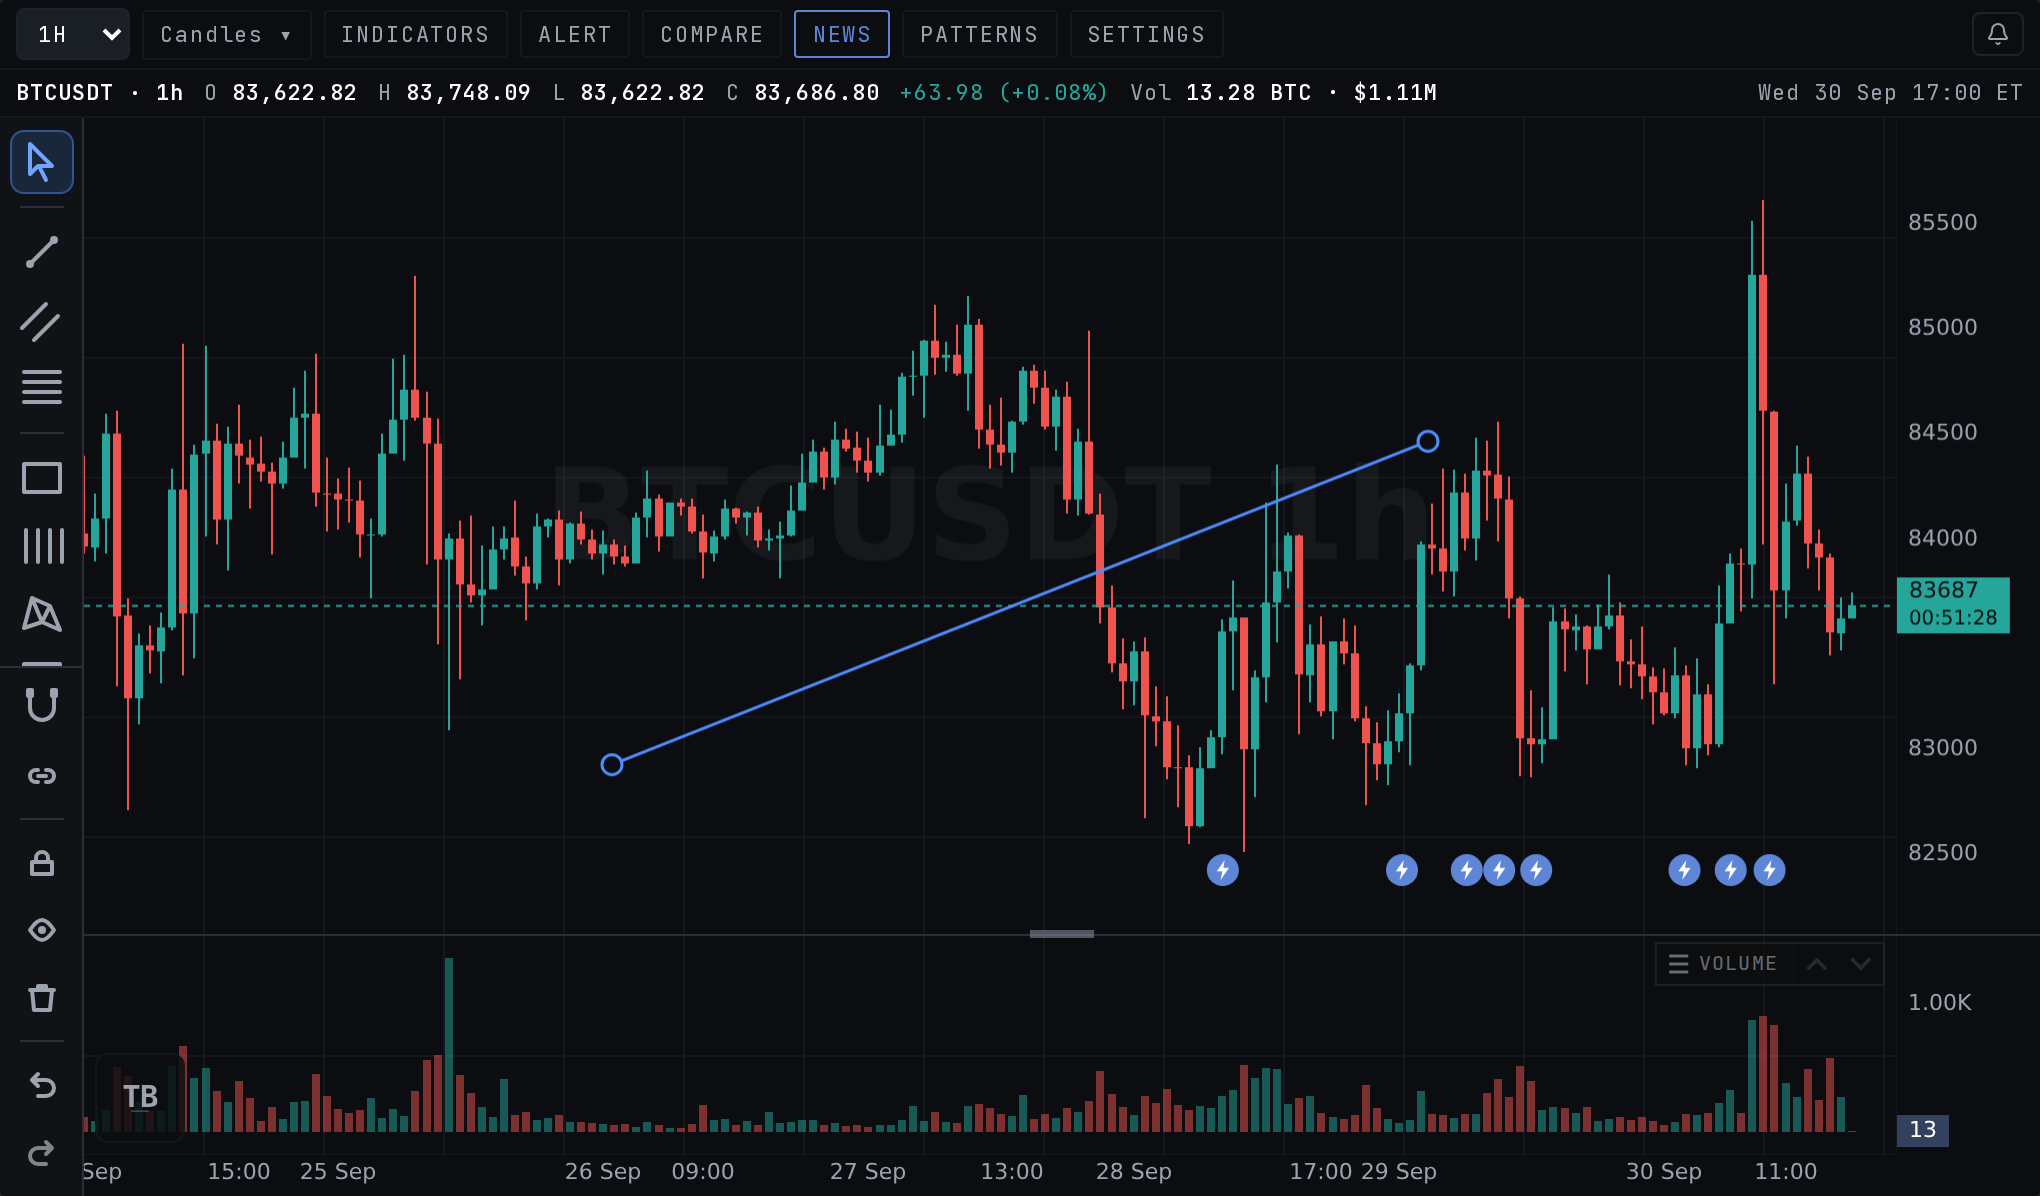Click the link drawings chain icon
The height and width of the screenshot is (1196, 2040).
pos(42,776)
